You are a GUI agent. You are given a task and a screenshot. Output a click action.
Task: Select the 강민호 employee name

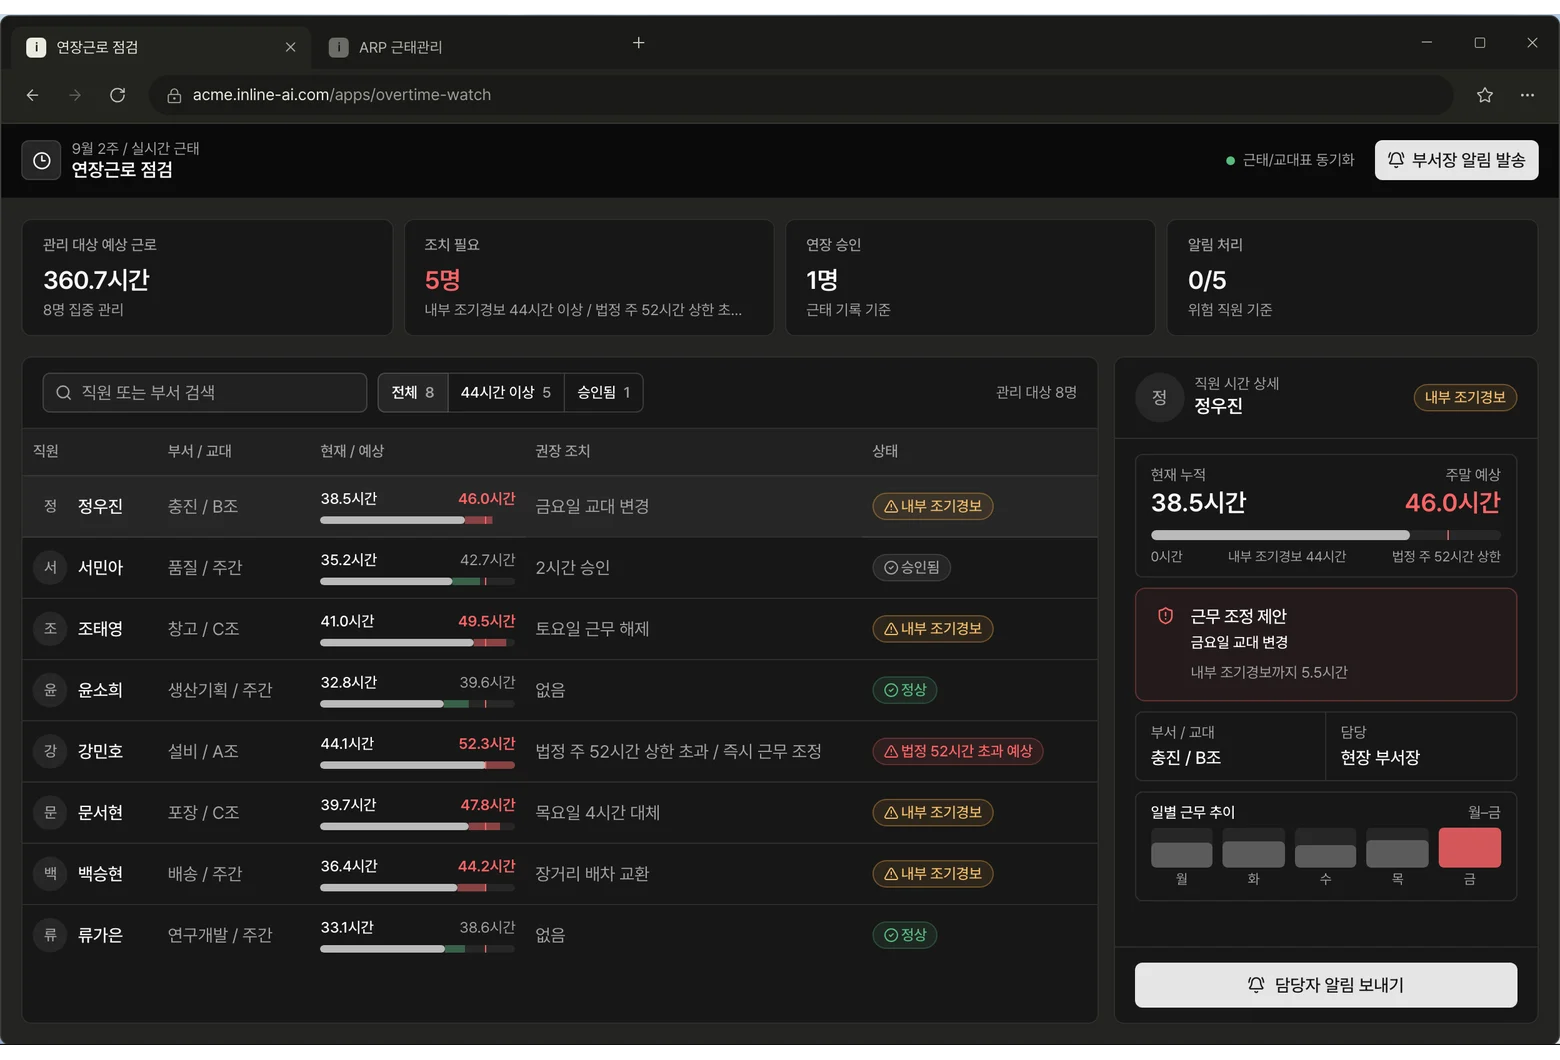point(100,751)
